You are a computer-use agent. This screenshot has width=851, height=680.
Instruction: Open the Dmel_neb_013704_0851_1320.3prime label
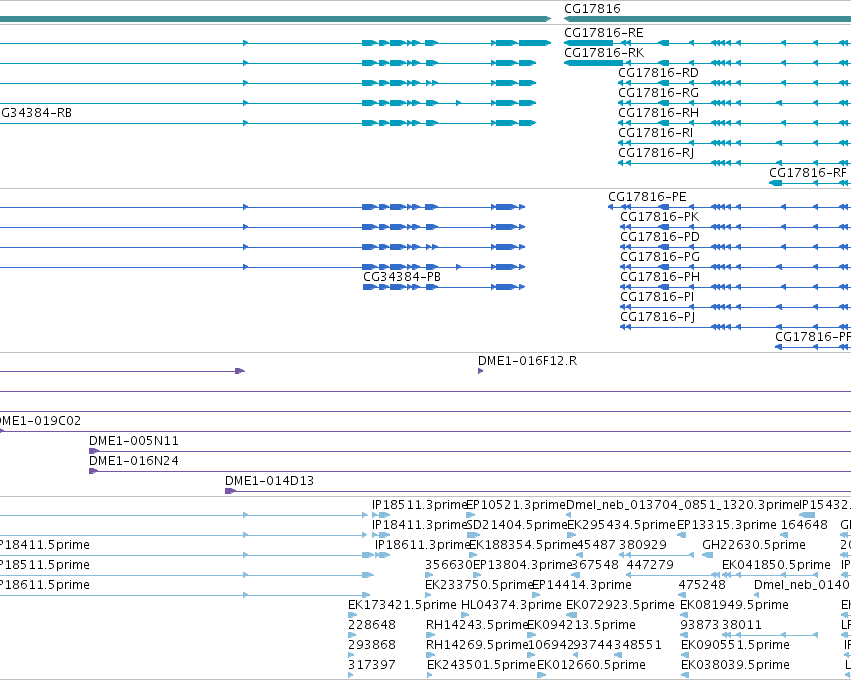click(x=683, y=505)
